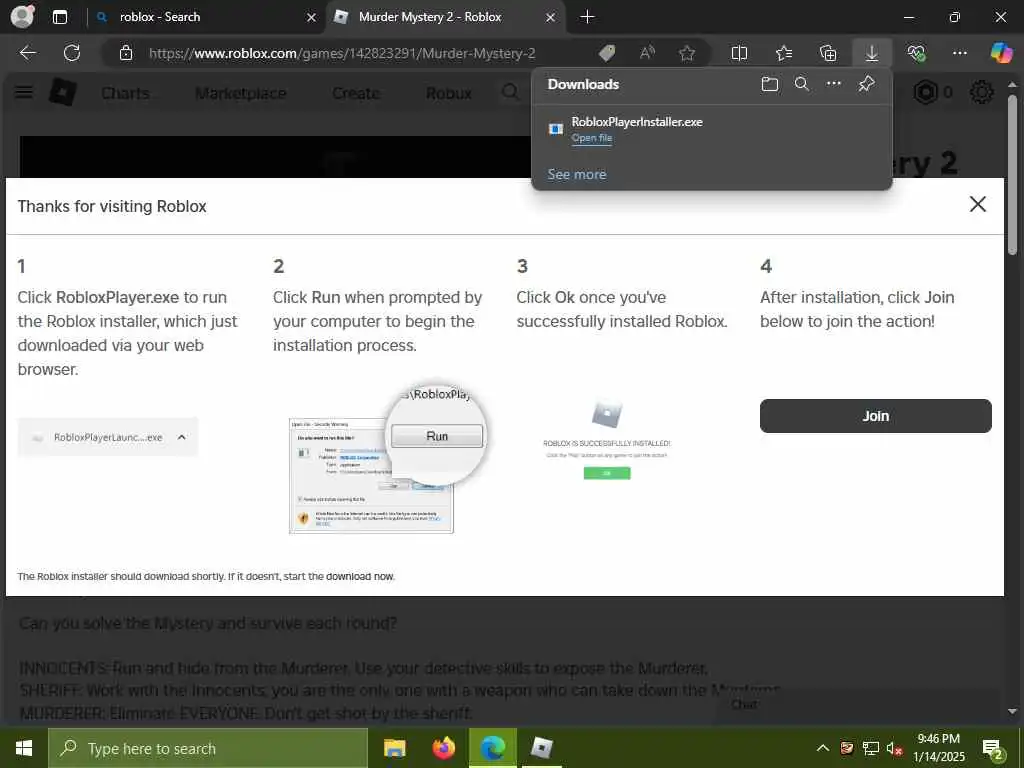Open the Roblox search magnifier
The height and width of the screenshot is (768, 1024).
click(510, 92)
